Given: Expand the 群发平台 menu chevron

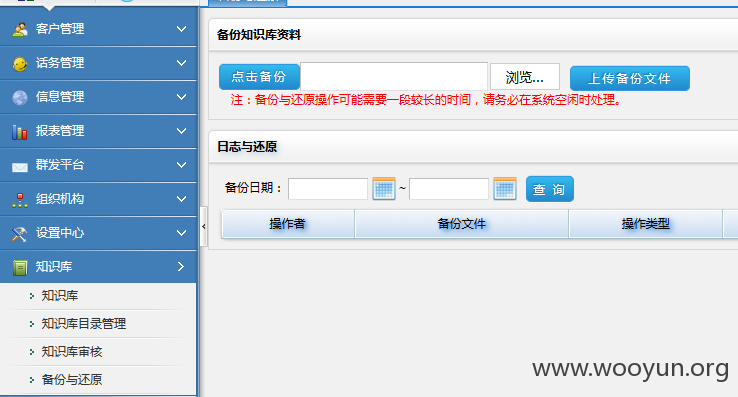Looking at the screenshot, I should [181, 165].
